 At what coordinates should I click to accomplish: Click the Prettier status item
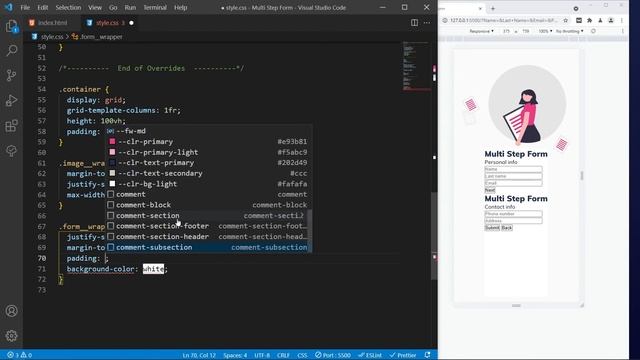point(403,355)
